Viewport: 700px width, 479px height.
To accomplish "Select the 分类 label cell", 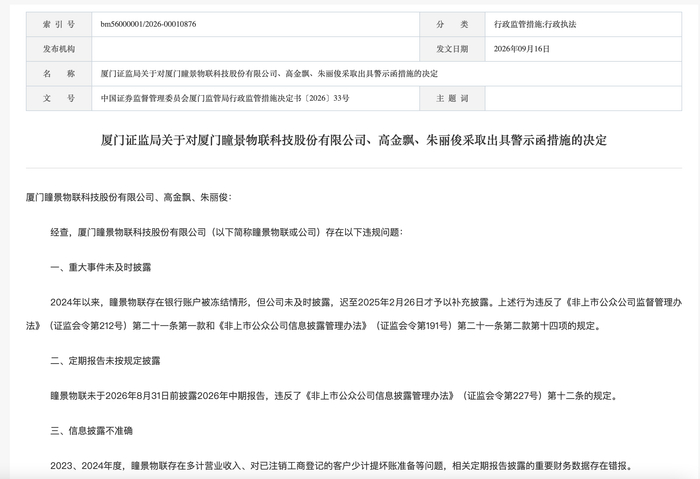I will click(x=452, y=24).
